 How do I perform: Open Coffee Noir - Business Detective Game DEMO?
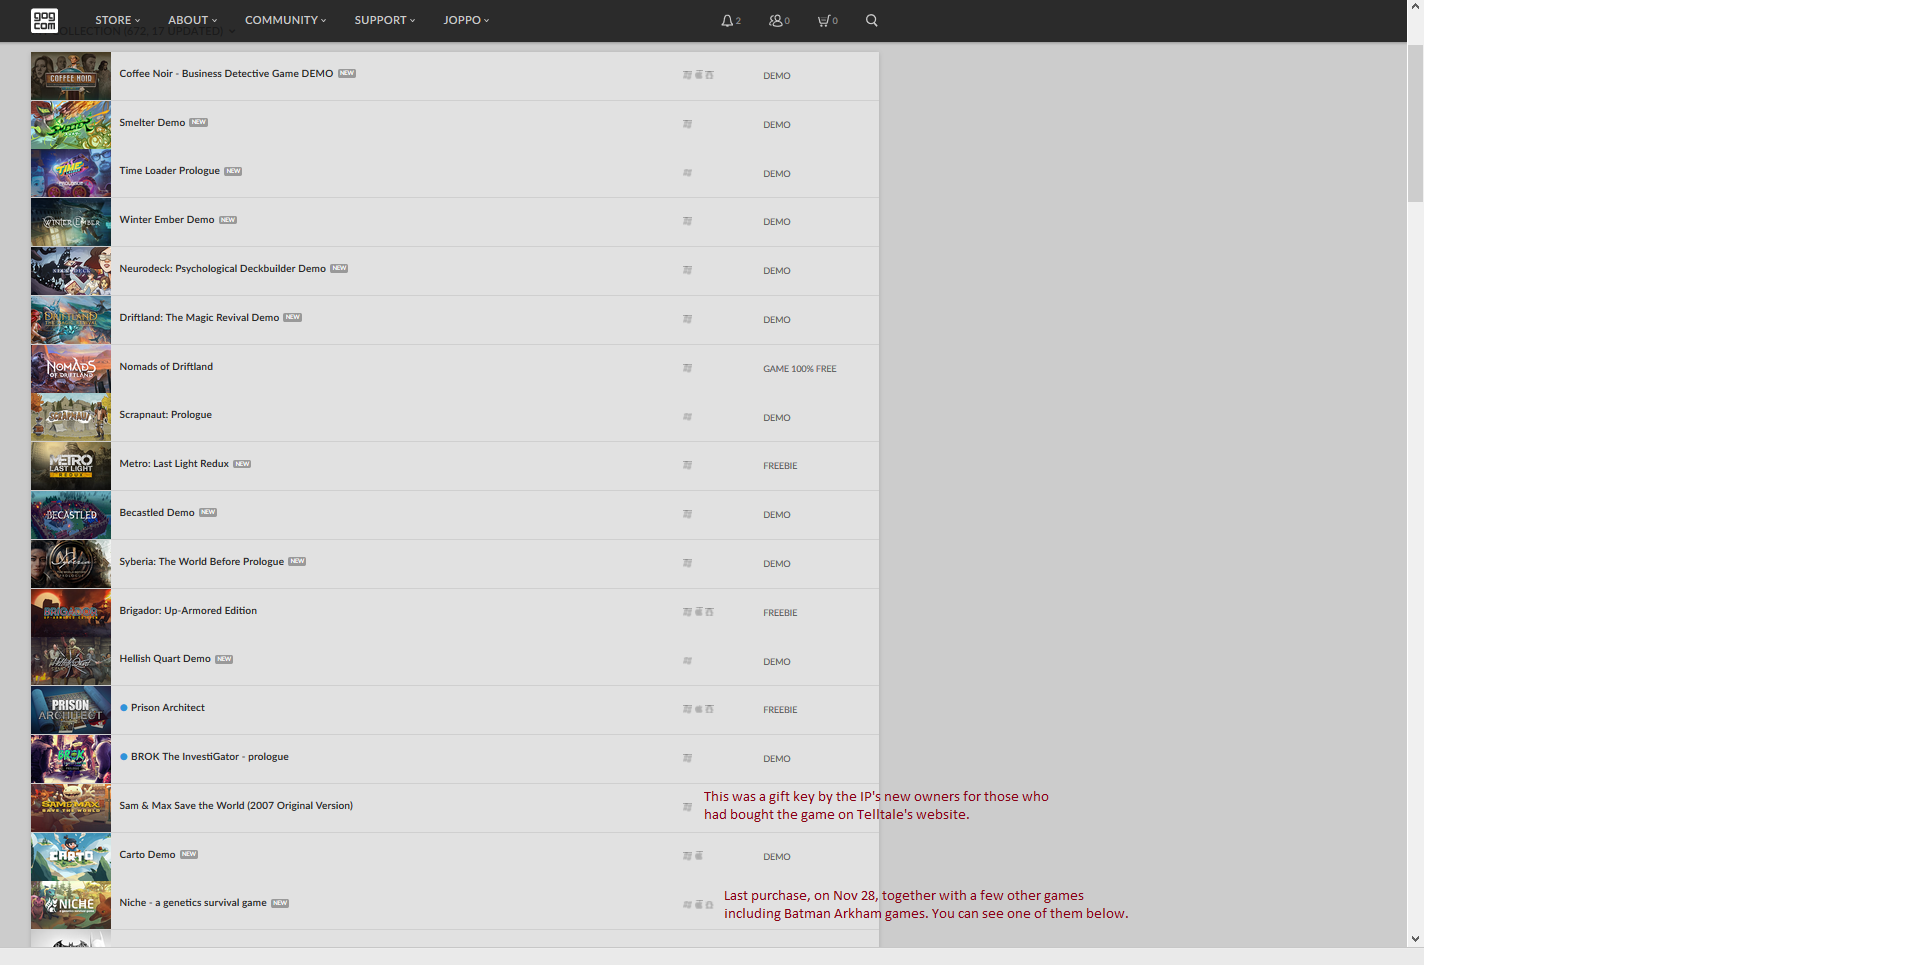pos(226,74)
